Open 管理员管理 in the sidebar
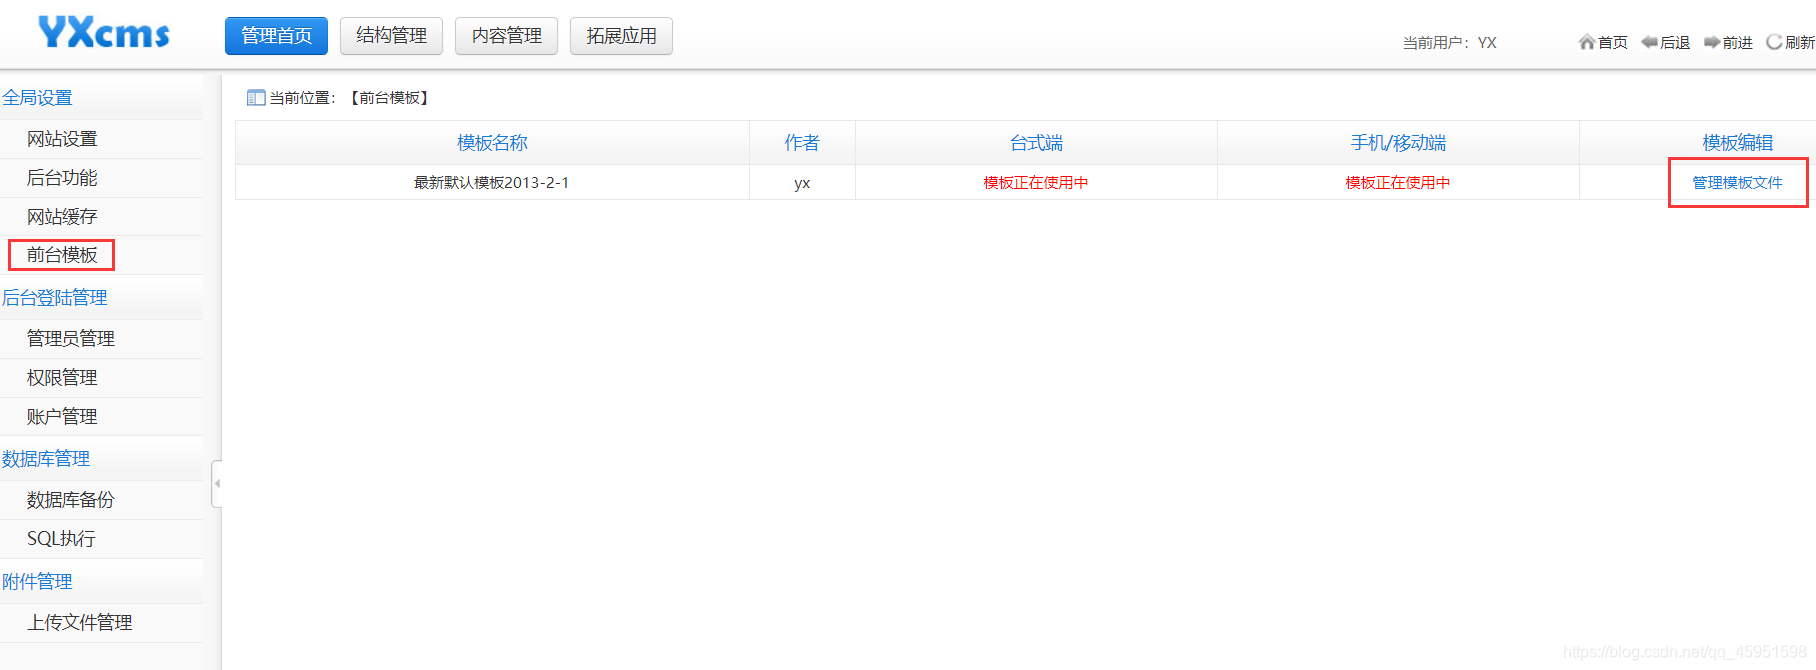The height and width of the screenshot is (670, 1816). coord(71,339)
